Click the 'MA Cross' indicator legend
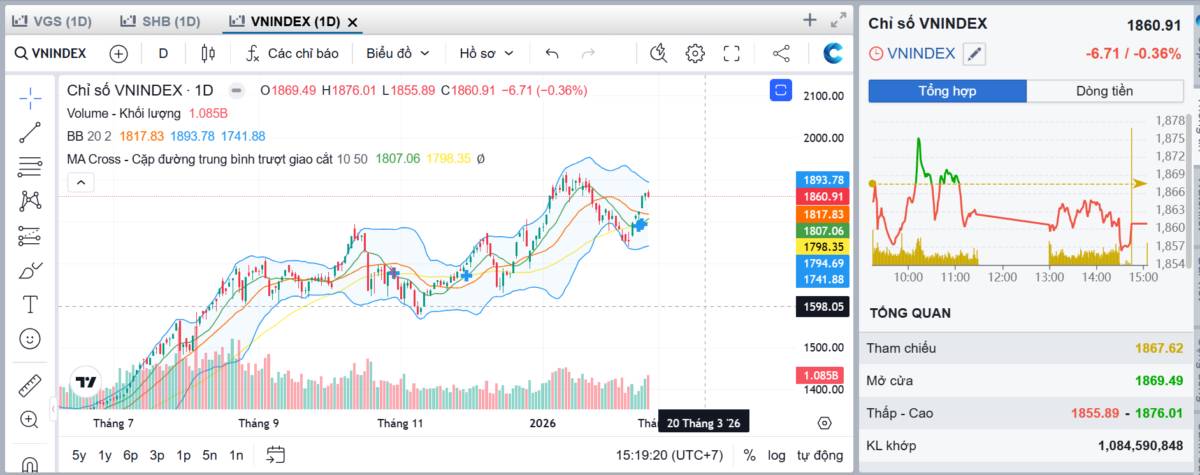The width and height of the screenshot is (1200, 475). (x=199, y=158)
